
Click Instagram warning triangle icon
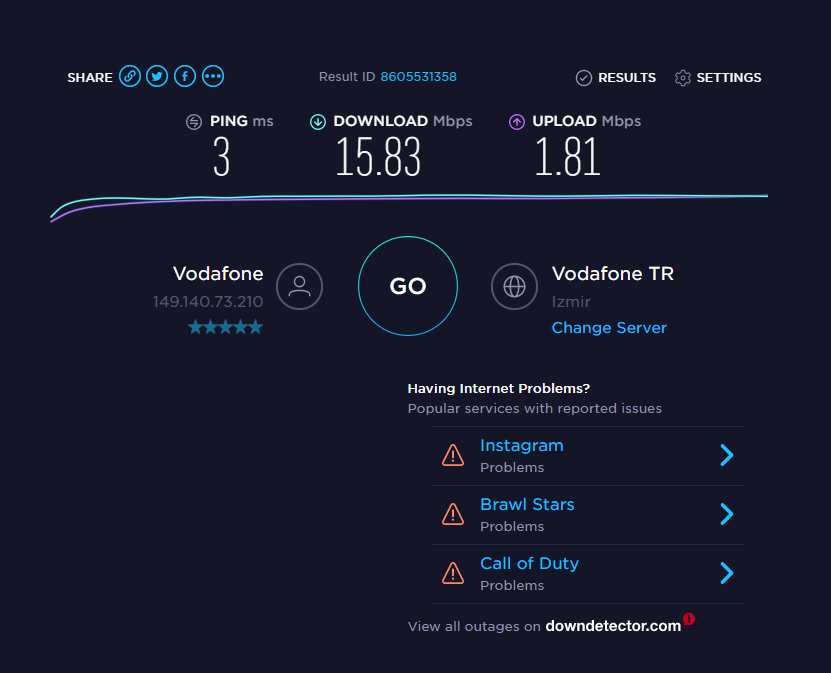(453, 455)
